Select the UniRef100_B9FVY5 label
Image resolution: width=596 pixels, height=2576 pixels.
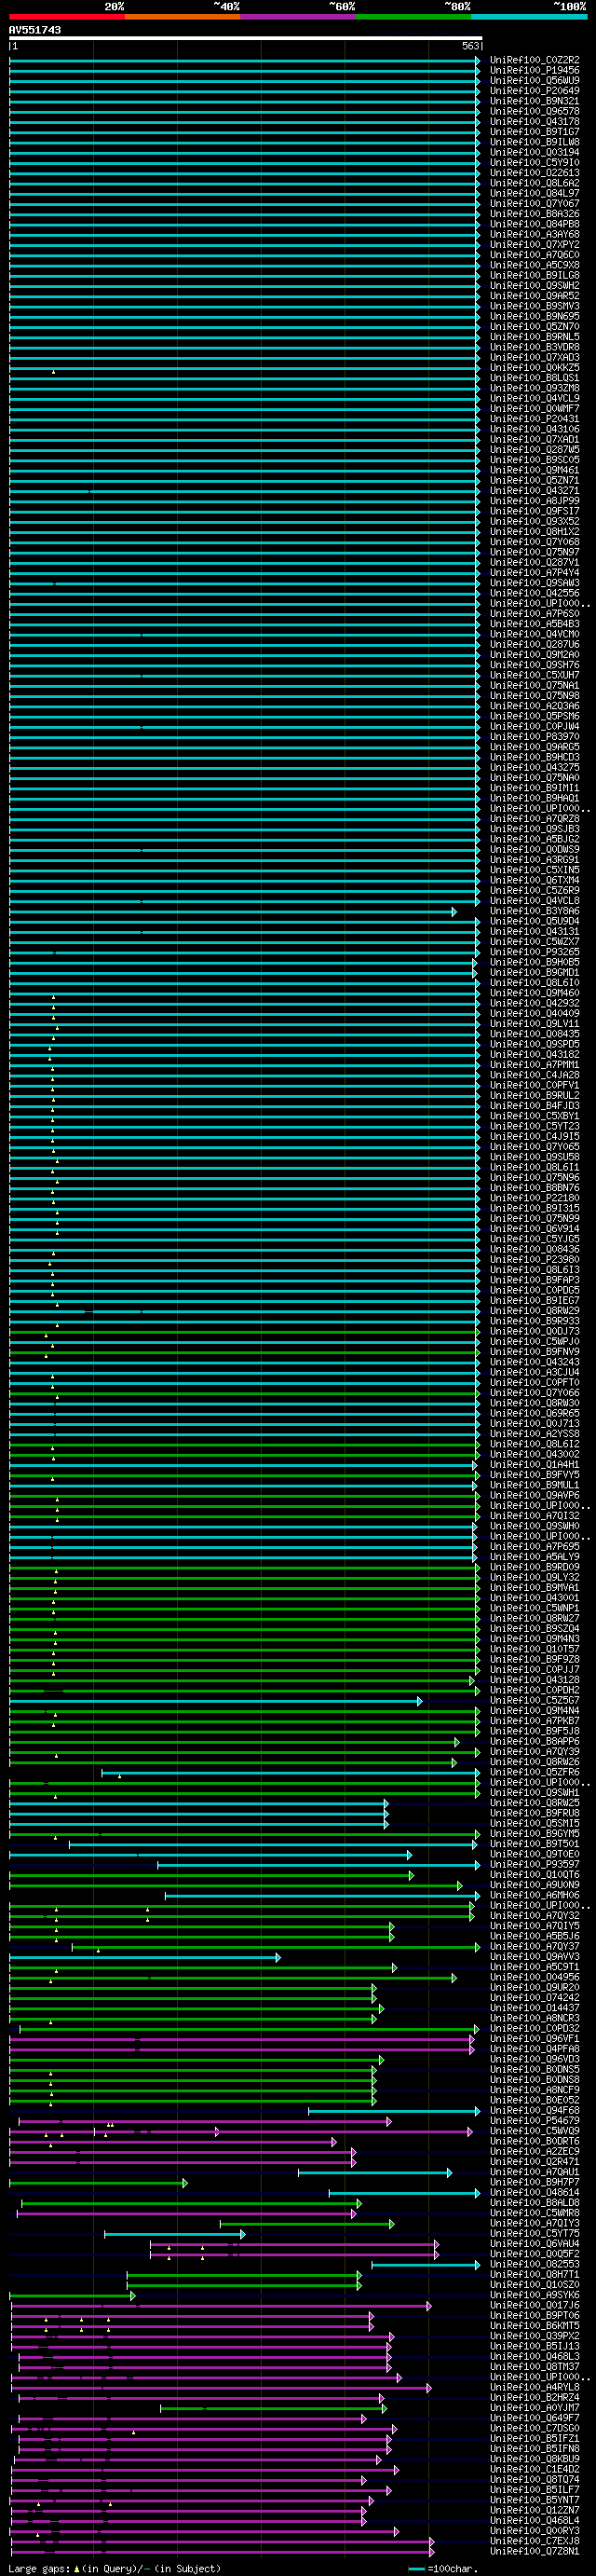(x=535, y=1474)
